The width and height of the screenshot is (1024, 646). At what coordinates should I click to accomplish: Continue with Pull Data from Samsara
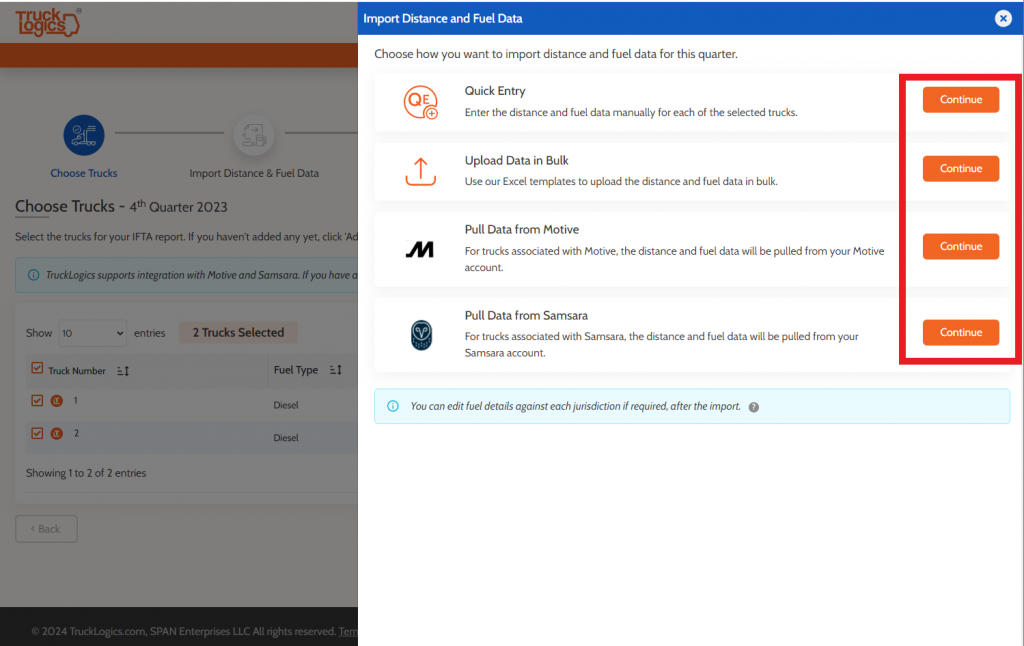tap(961, 332)
